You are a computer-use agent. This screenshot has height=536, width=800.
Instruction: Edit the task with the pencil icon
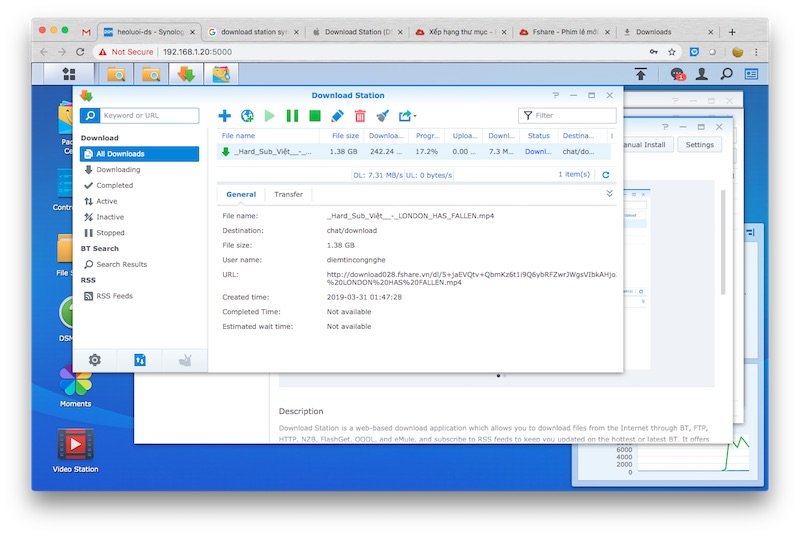(337, 116)
